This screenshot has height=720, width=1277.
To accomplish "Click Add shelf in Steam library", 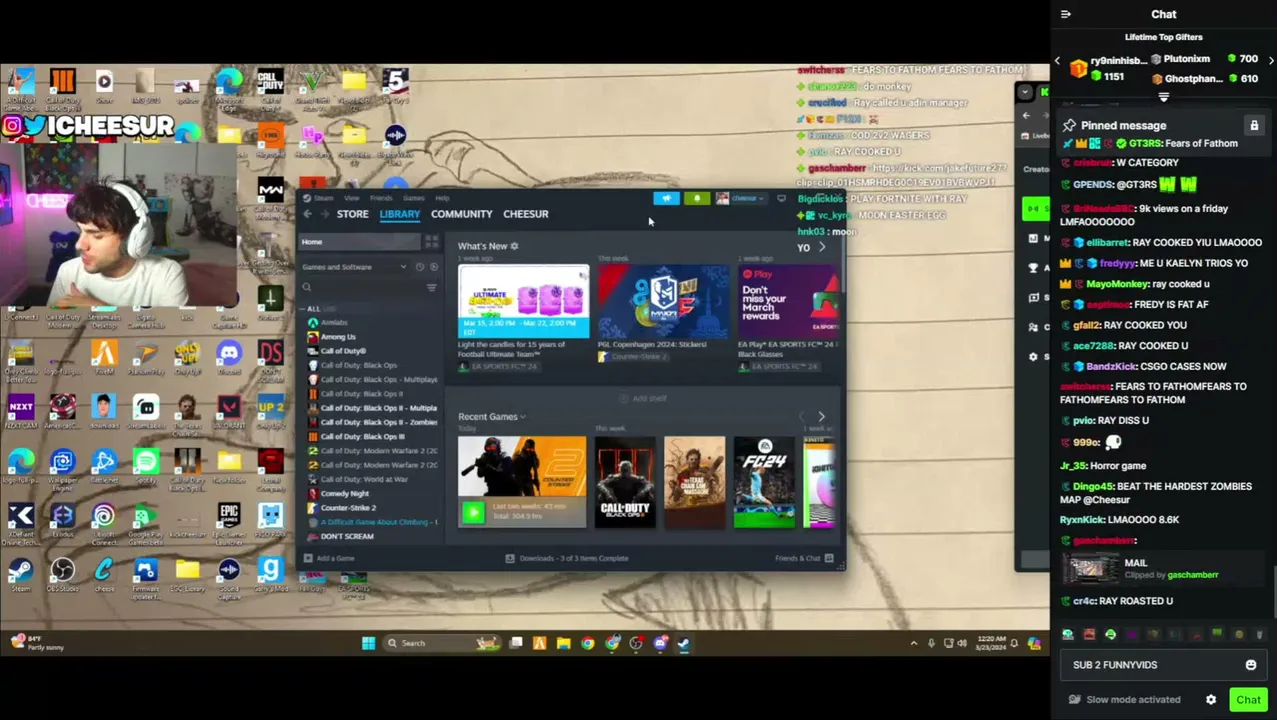I will click(643, 398).
